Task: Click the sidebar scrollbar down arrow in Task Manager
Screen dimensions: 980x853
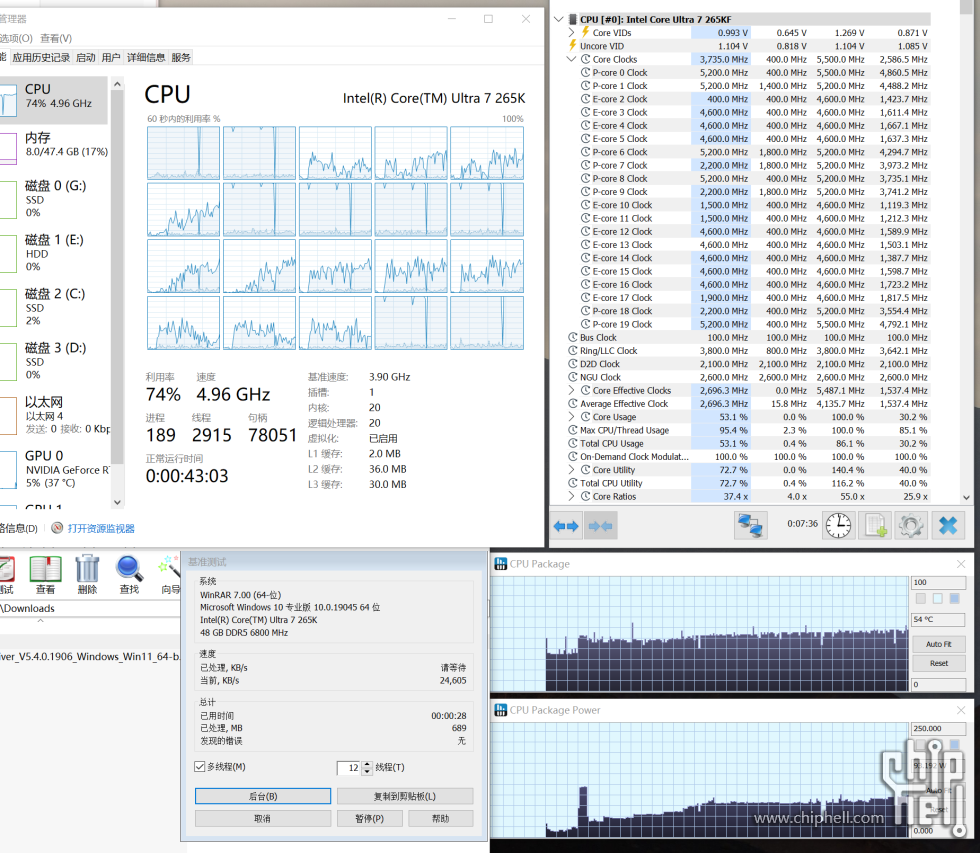Action: click(117, 502)
